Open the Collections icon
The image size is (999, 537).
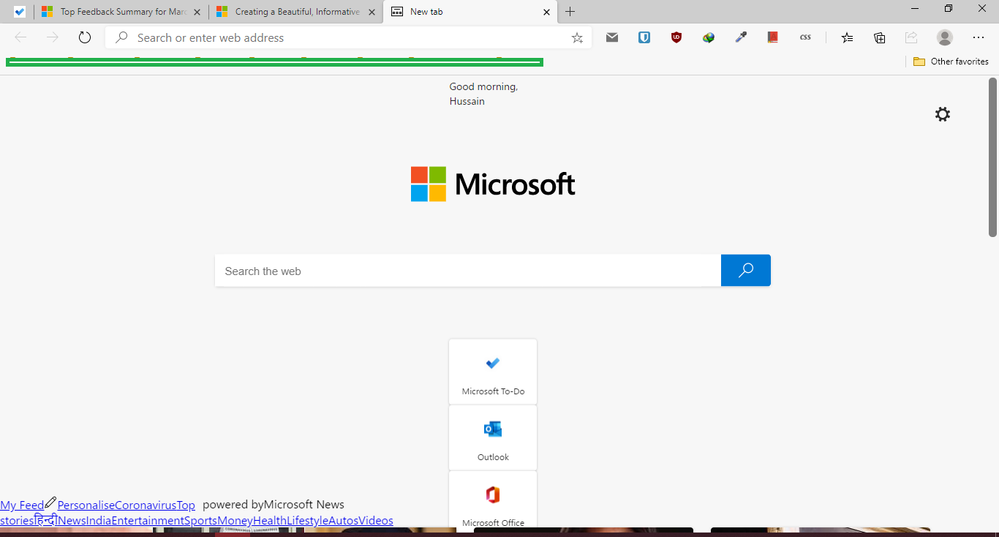[879, 38]
